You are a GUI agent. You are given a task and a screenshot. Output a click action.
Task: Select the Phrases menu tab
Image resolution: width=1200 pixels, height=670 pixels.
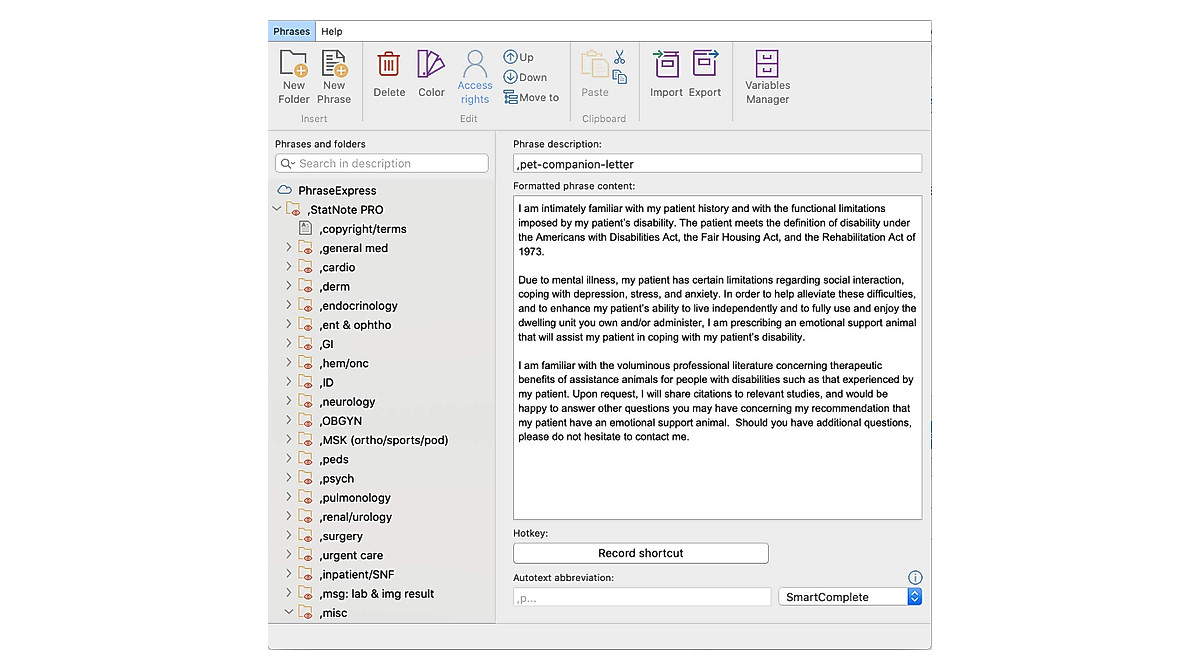[291, 31]
